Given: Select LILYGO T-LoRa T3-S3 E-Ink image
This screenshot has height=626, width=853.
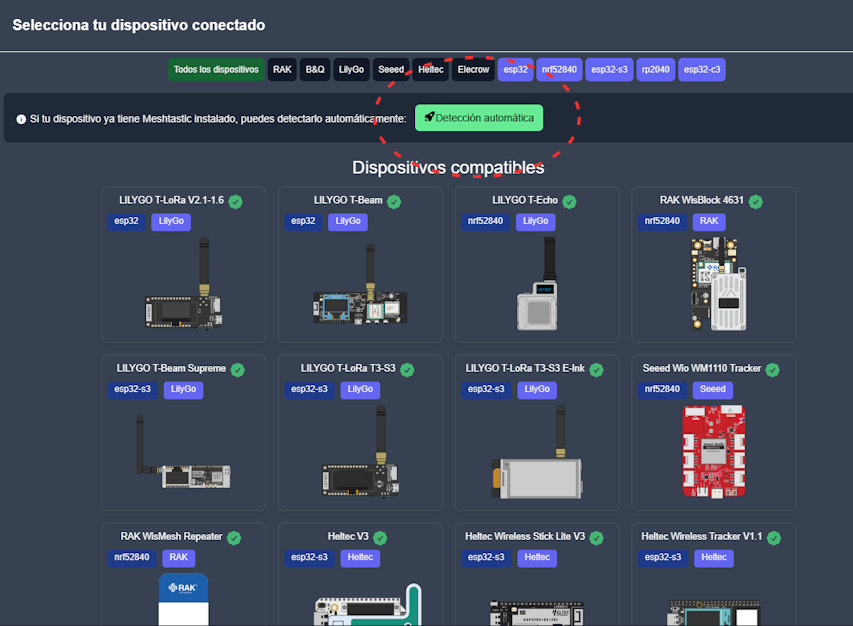Looking at the screenshot, I should coord(536,451).
